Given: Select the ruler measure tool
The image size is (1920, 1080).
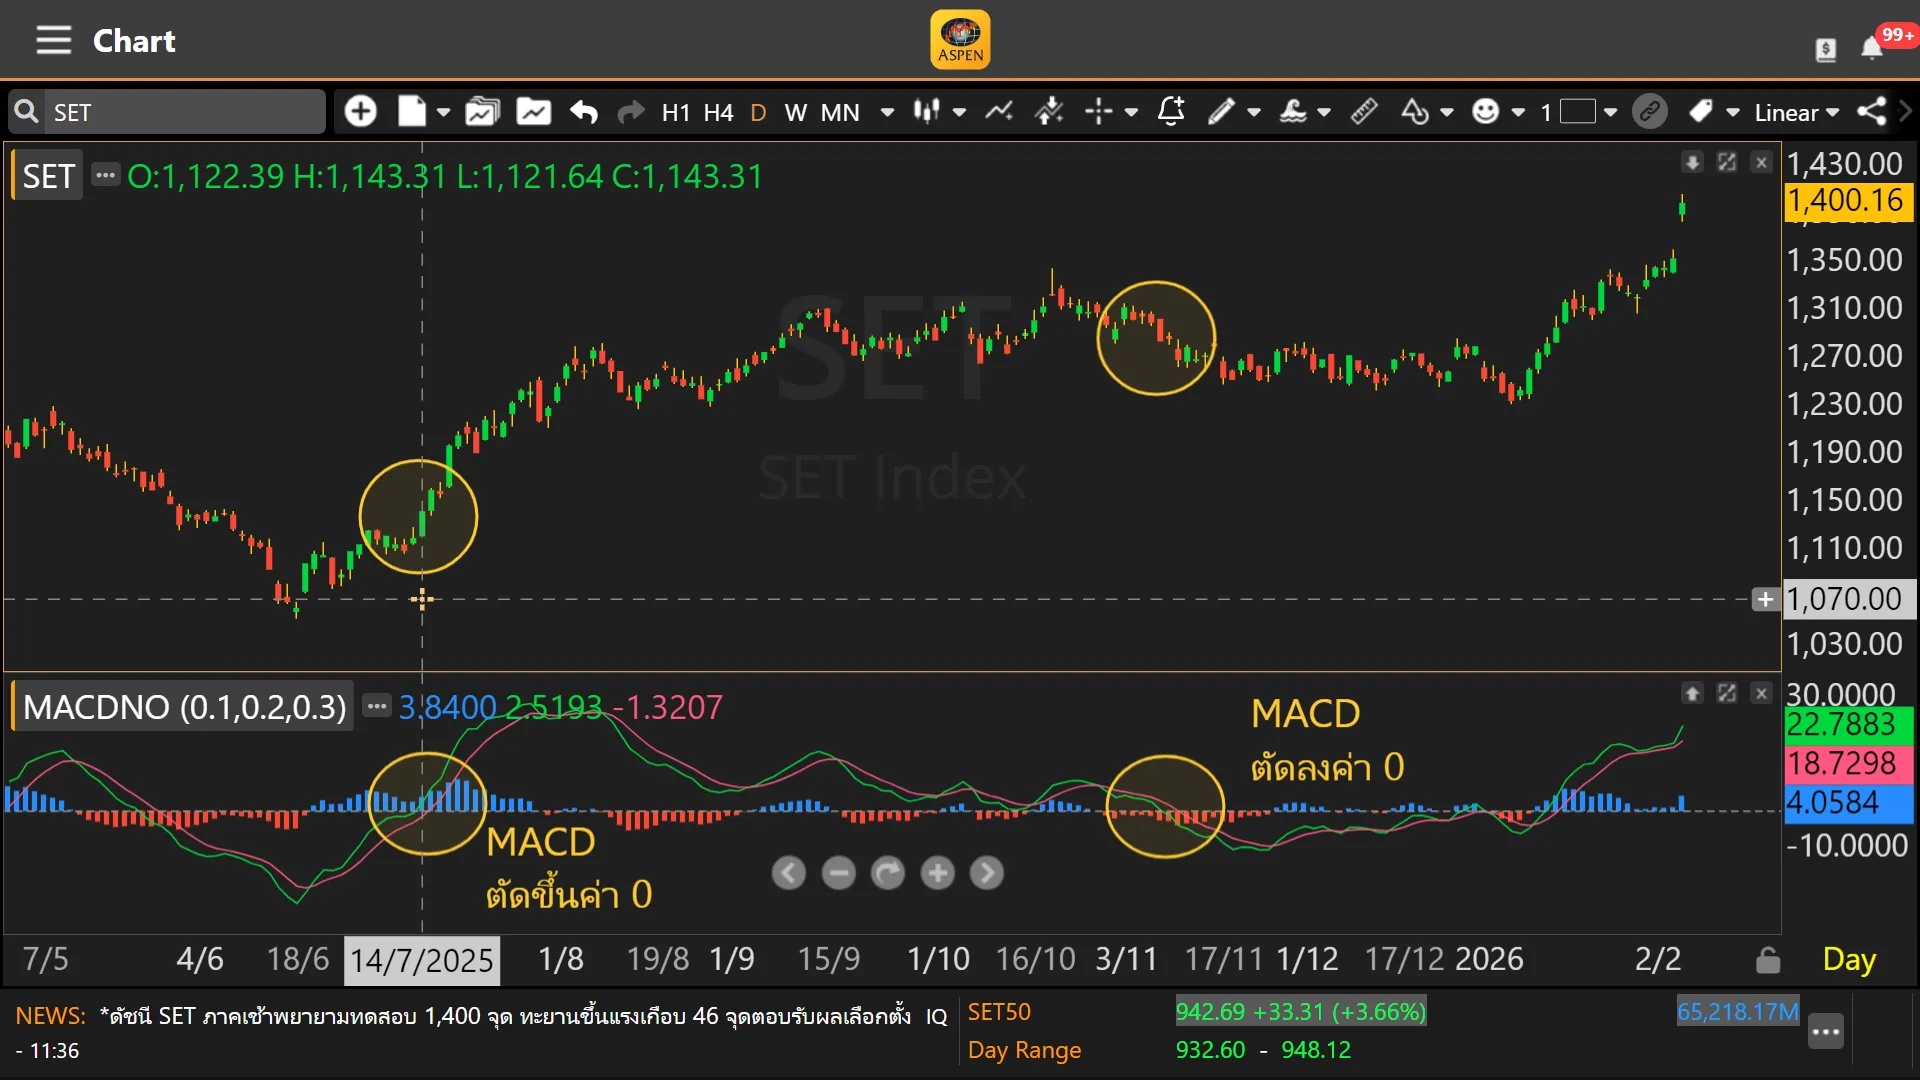Looking at the screenshot, I should coord(1364,112).
